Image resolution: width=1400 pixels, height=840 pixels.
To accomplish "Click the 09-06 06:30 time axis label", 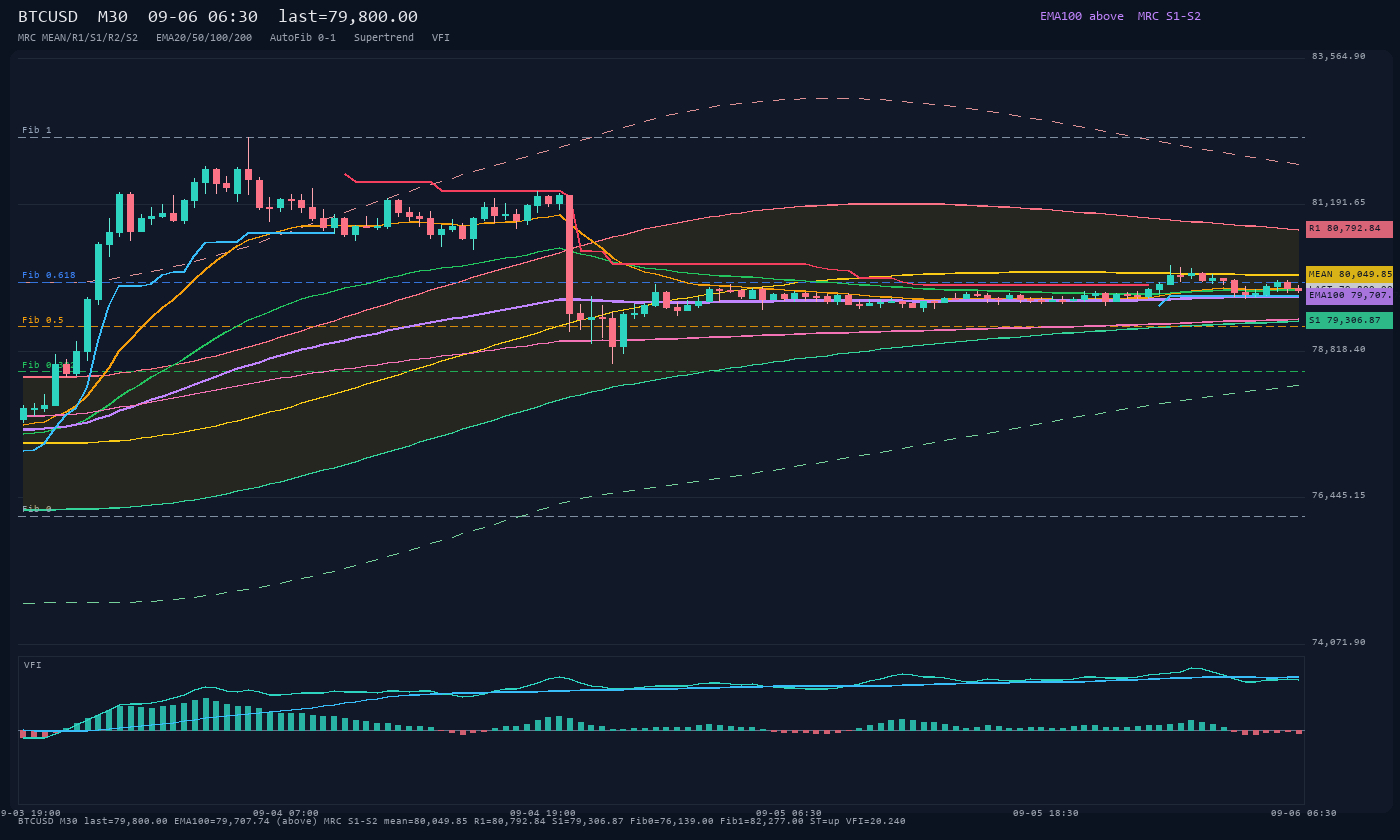I will pyautogui.click(x=1303, y=813).
